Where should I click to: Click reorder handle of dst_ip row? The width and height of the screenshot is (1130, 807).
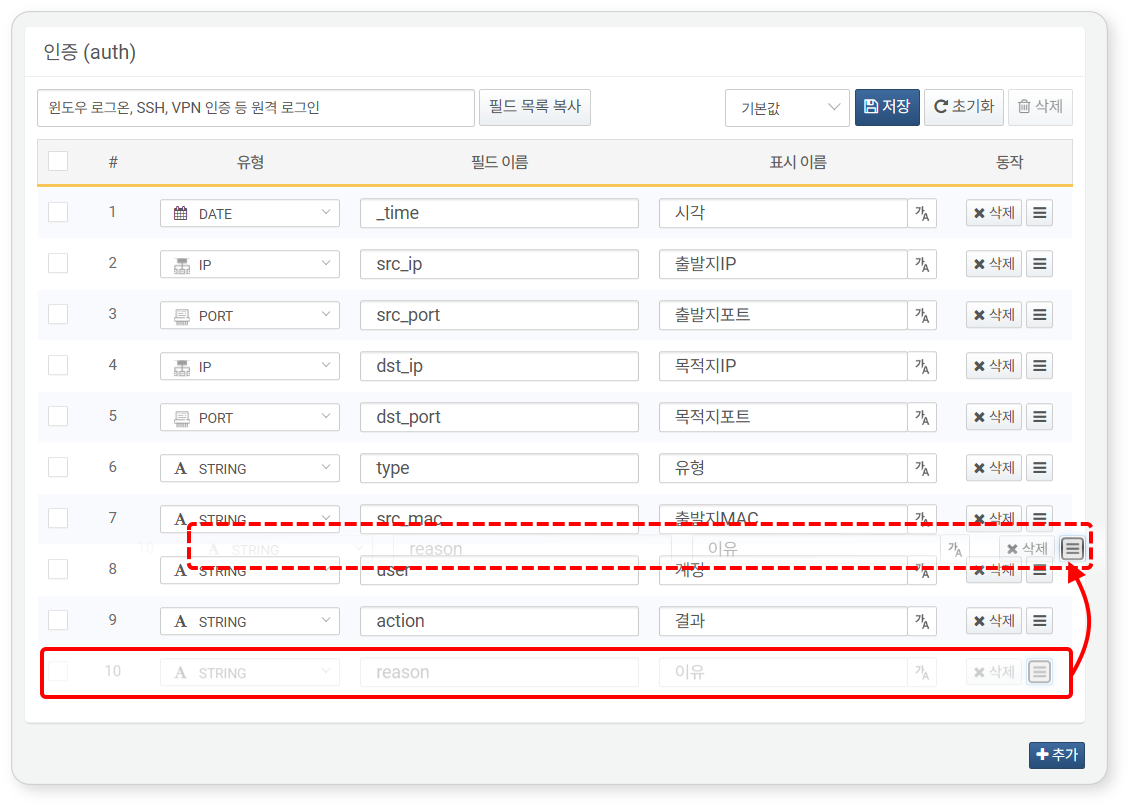(x=1039, y=366)
